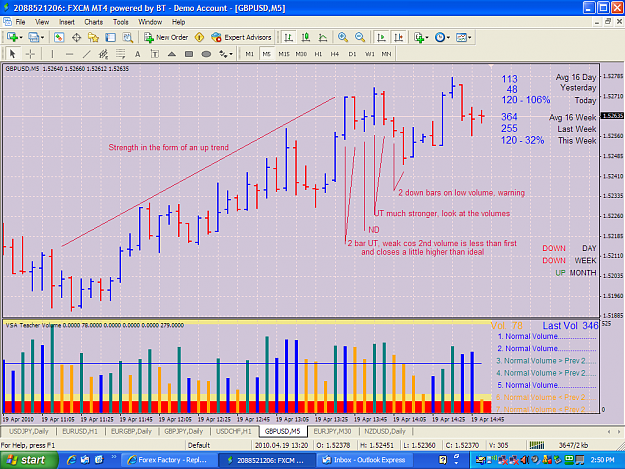Image resolution: width=625 pixels, height=469 pixels.
Task: Switch to USDJPY,Daily chart tab
Action: [x=29, y=431]
